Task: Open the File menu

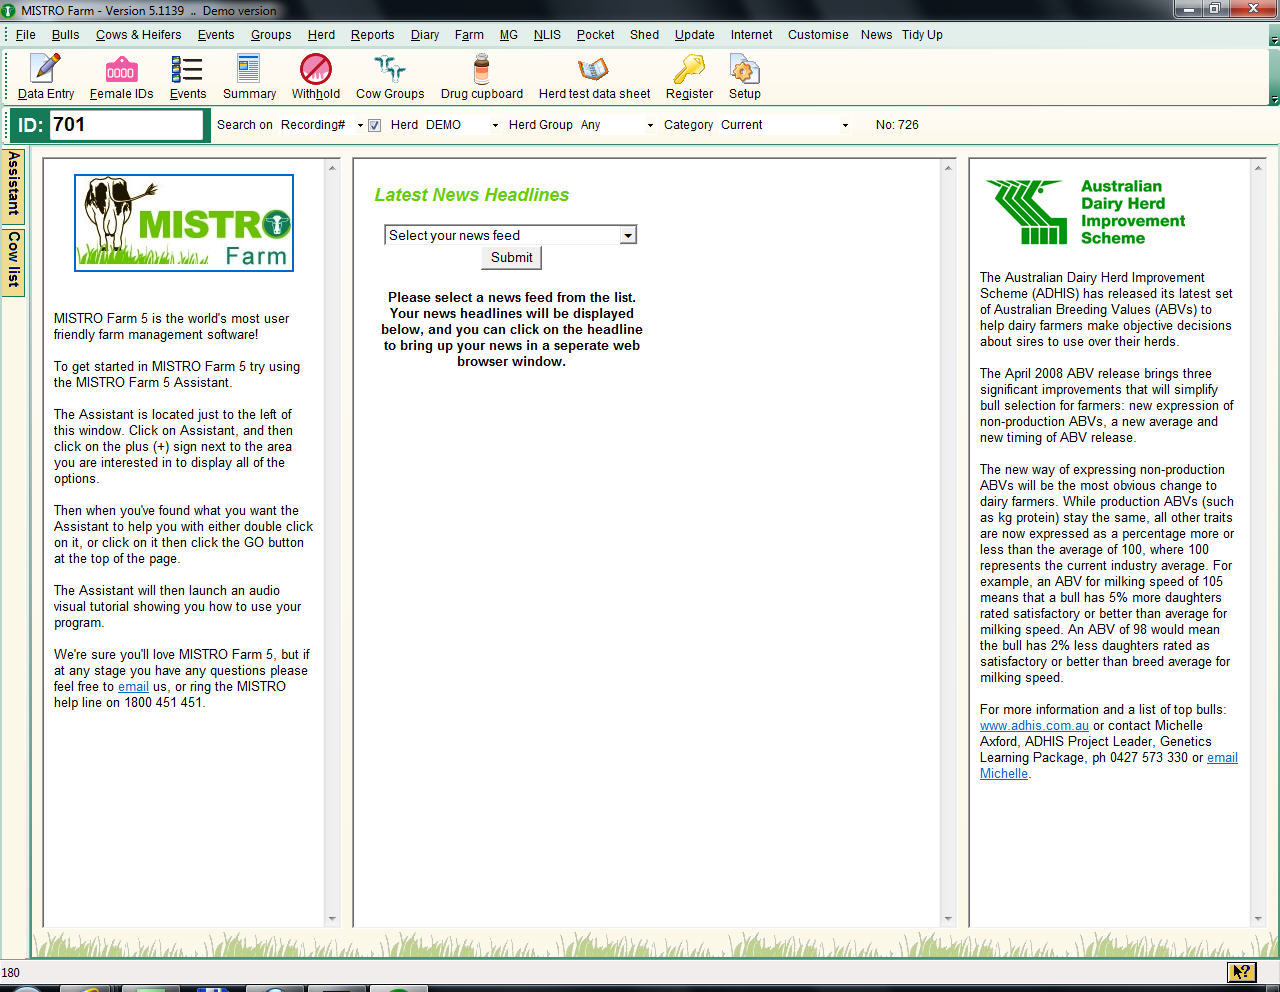Action: 25,34
